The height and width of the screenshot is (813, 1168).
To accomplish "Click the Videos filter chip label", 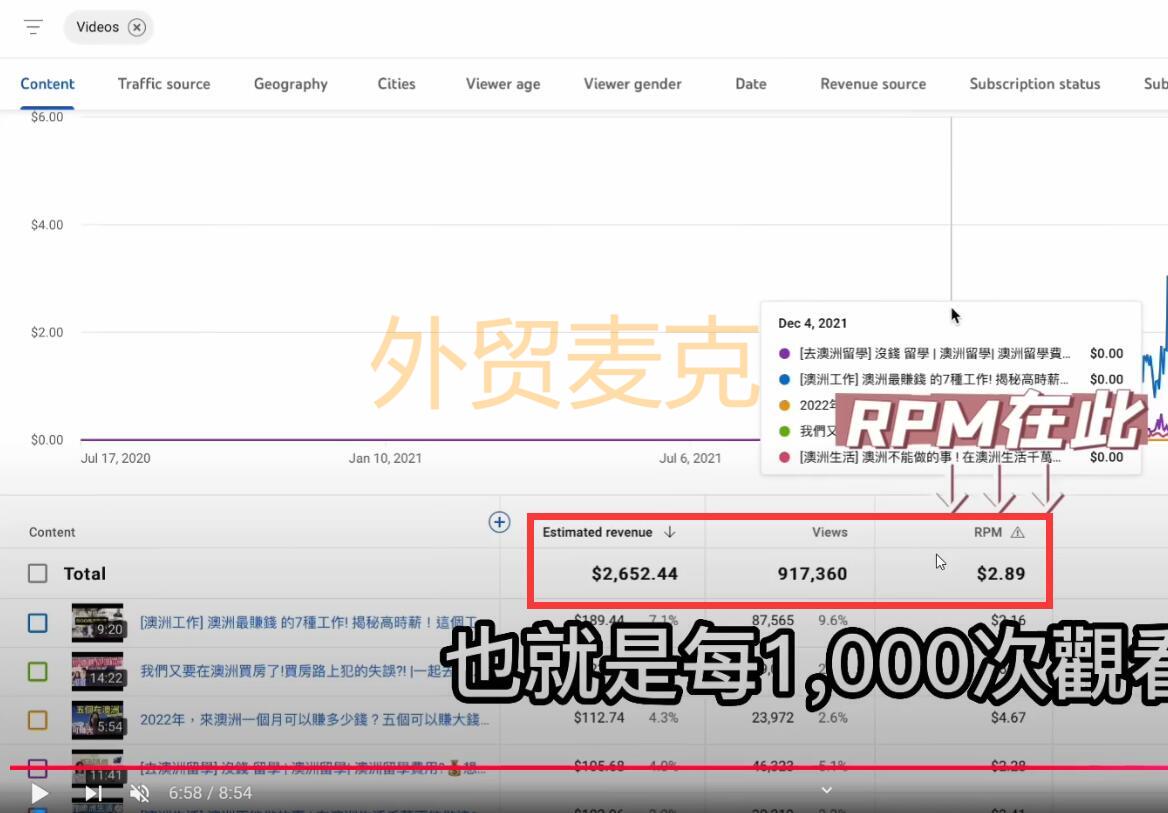I will pos(98,27).
